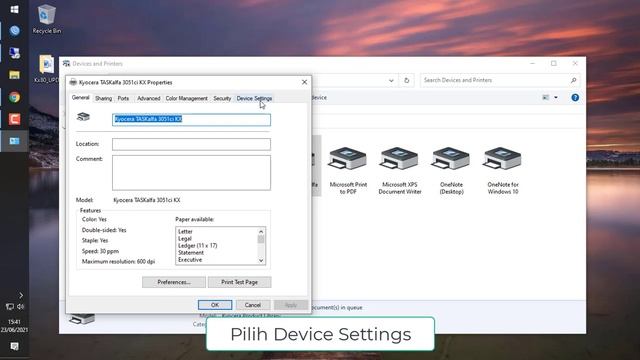Cancel the printer properties dialog

[253, 305]
